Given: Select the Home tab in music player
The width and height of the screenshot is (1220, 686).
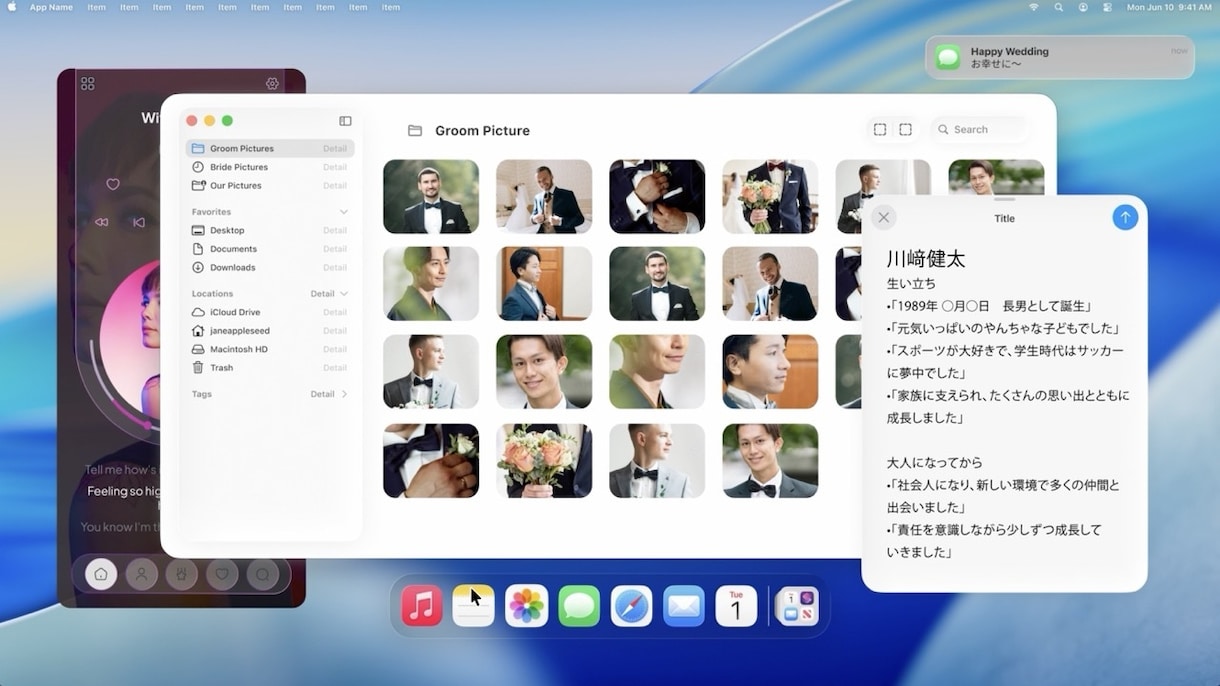Looking at the screenshot, I should point(100,574).
